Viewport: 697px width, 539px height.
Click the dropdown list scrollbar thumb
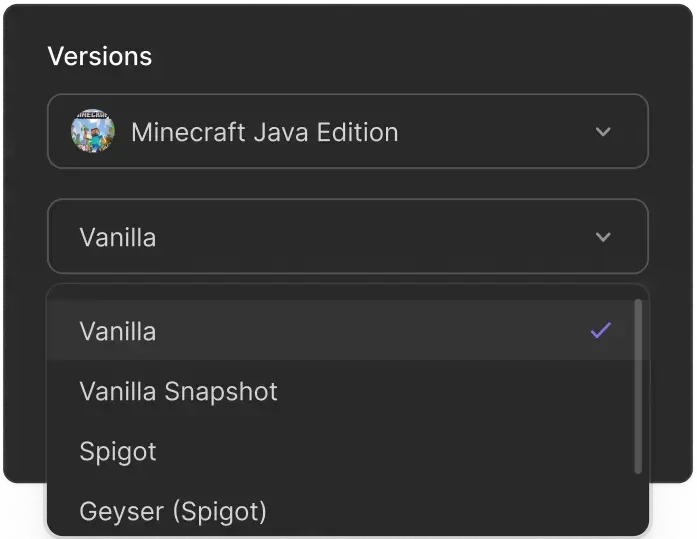pyautogui.click(x=638, y=385)
